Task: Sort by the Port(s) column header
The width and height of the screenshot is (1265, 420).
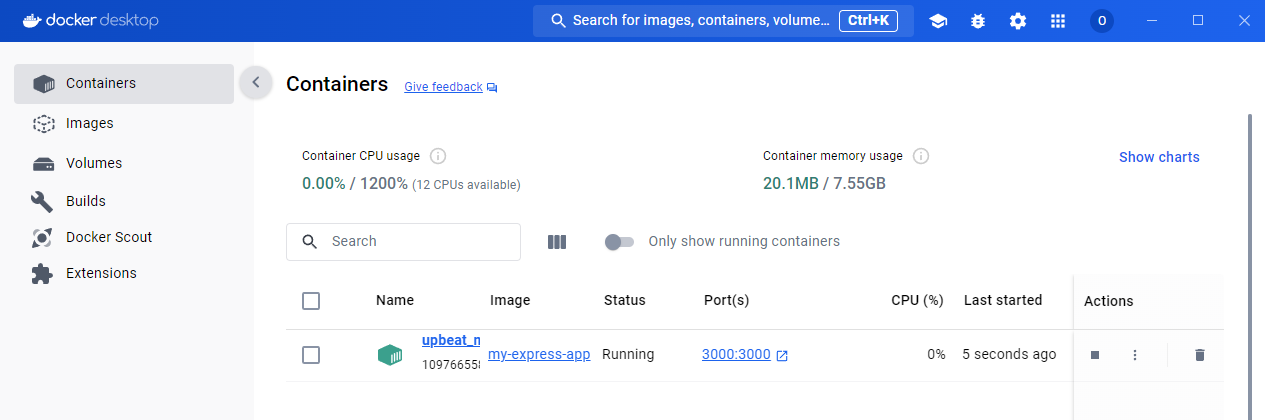Action: pos(727,300)
